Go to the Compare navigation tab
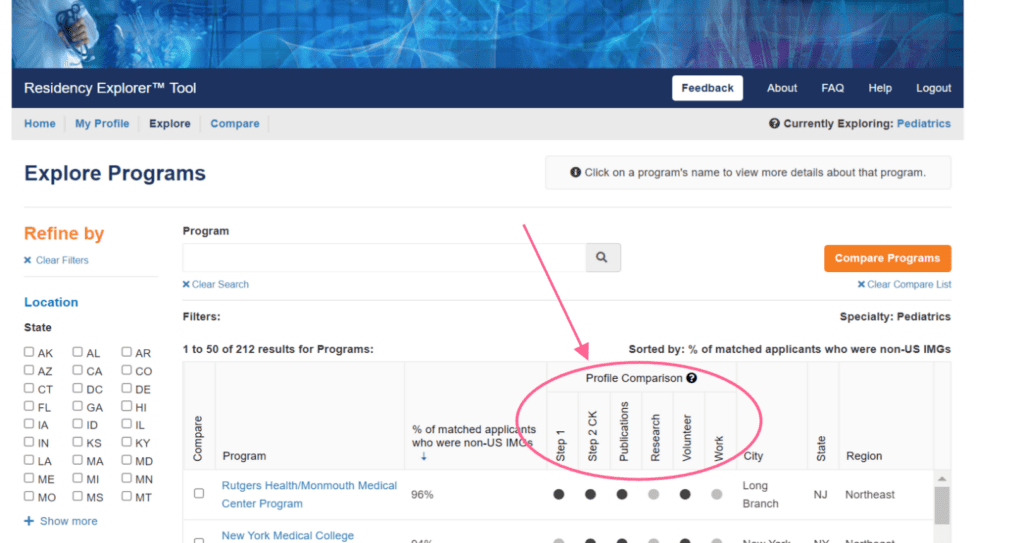Screen dimensions: 1024x543 (x=235, y=124)
